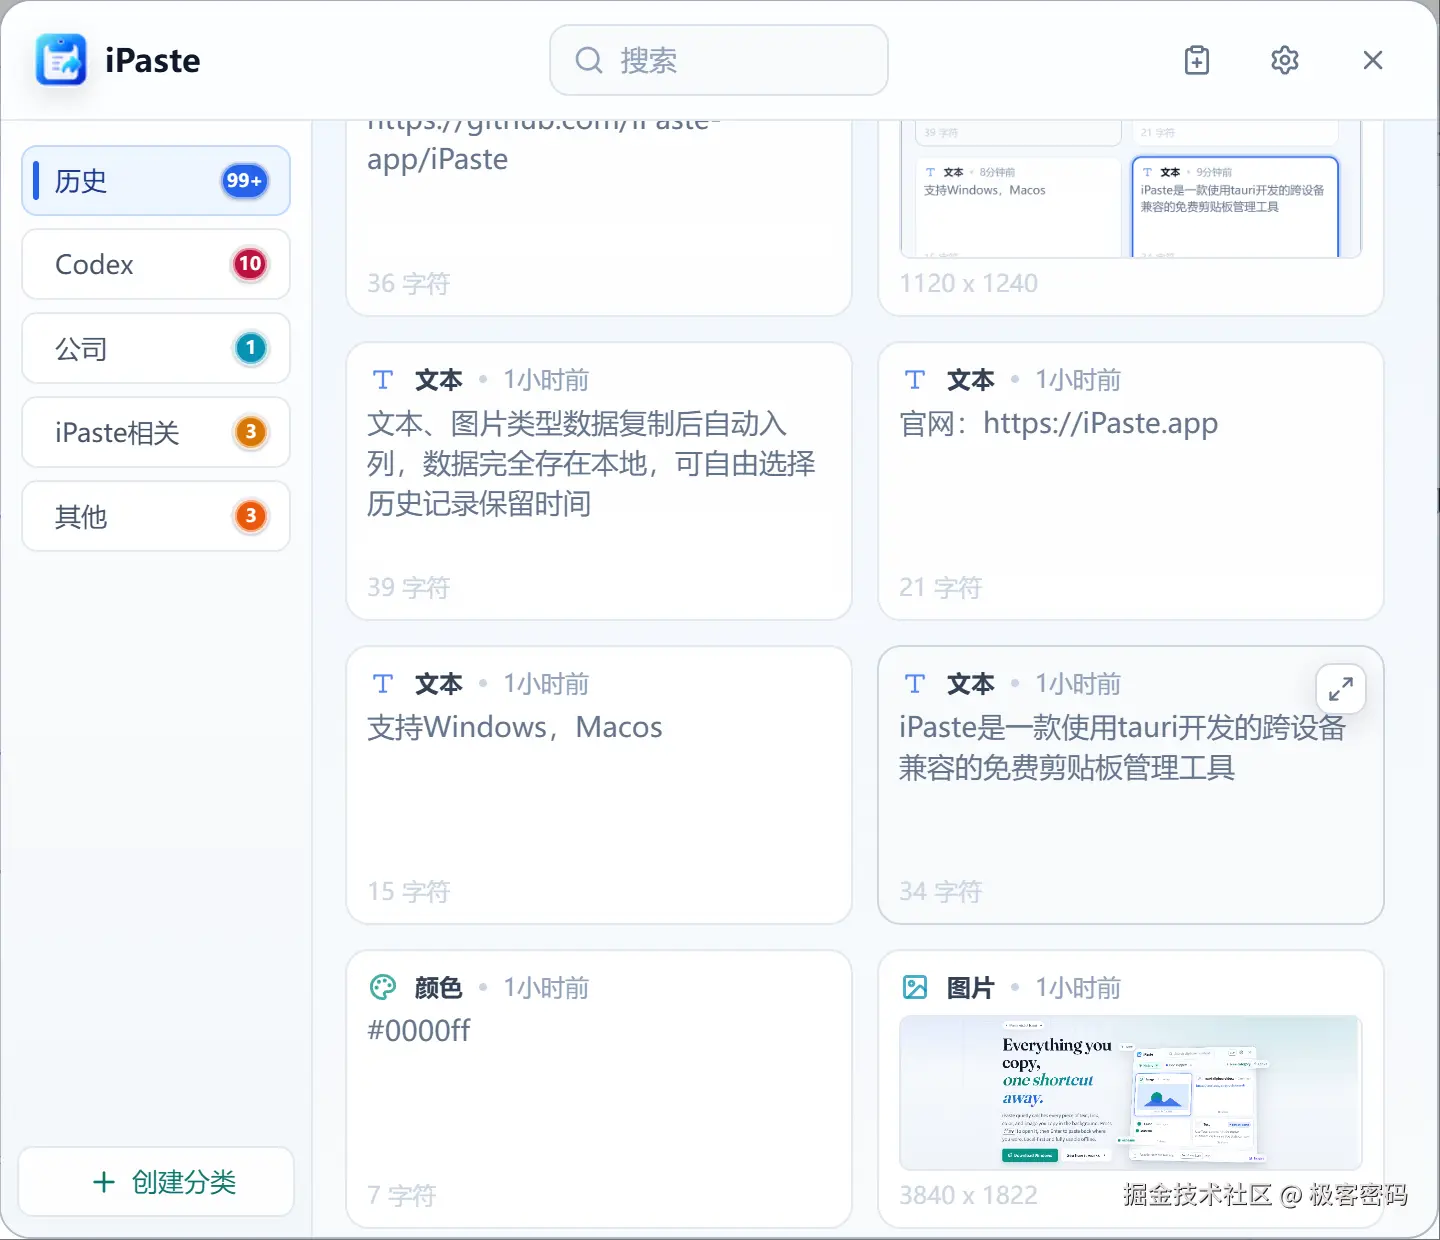1440x1240 pixels.
Task: Click the 图片 type label
Action: click(x=971, y=988)
